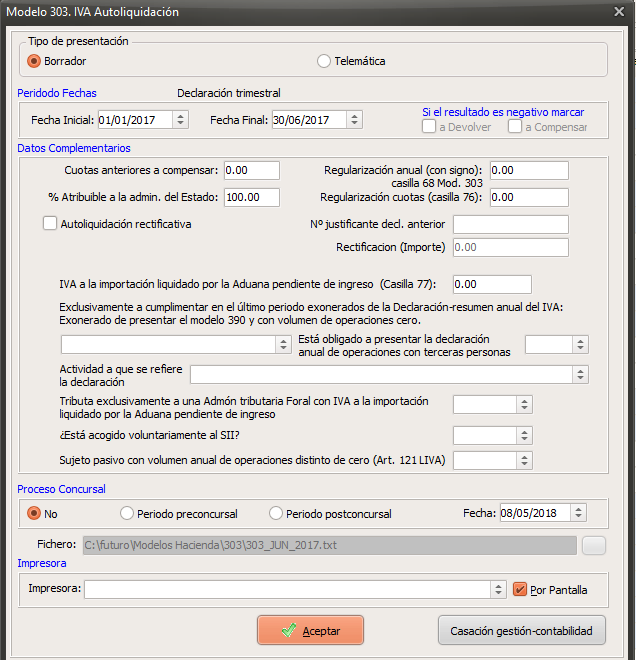Close the Modelo 303 dialog window
The width and height of the screenshot is (636, 660).
click(x=619, y=11)
